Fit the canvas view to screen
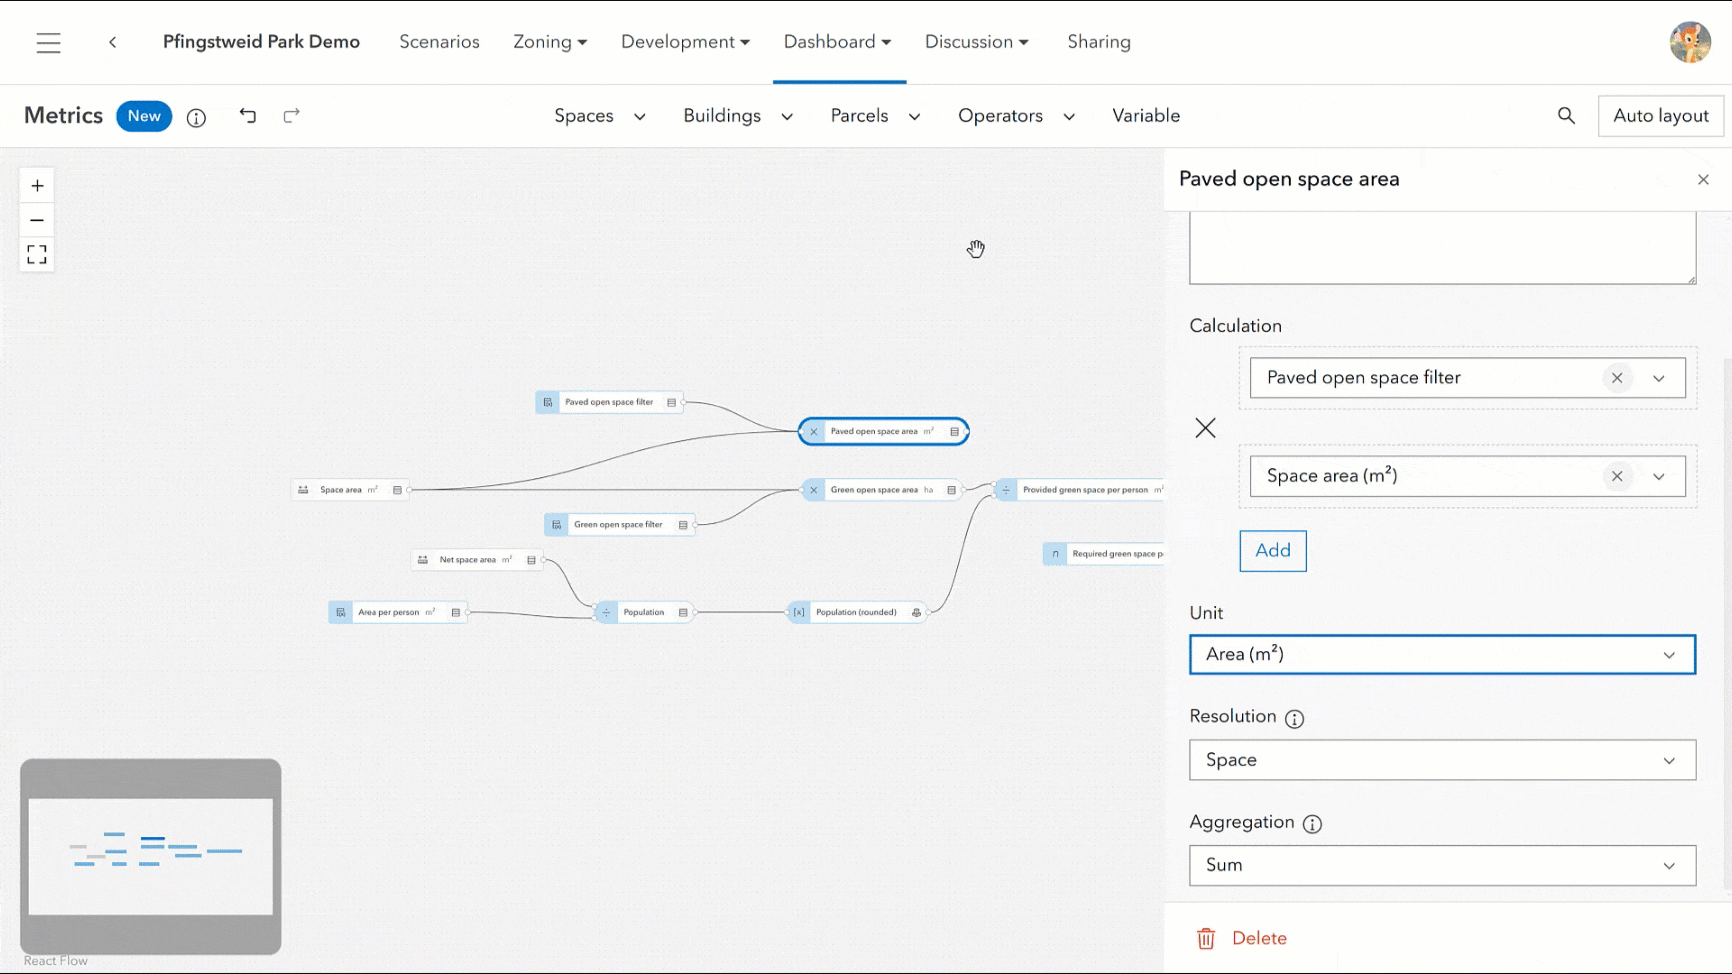 (37, 255)
